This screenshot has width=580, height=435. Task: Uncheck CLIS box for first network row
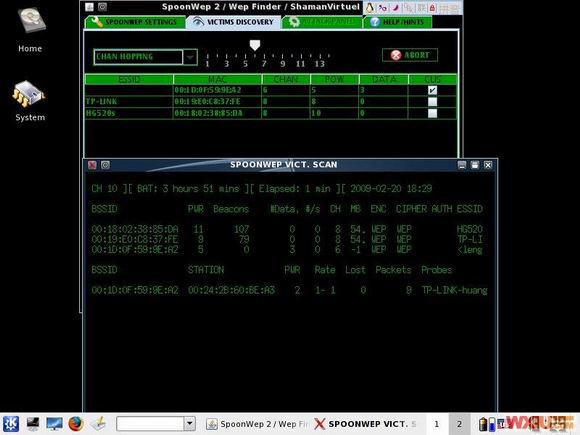point(432,90)
